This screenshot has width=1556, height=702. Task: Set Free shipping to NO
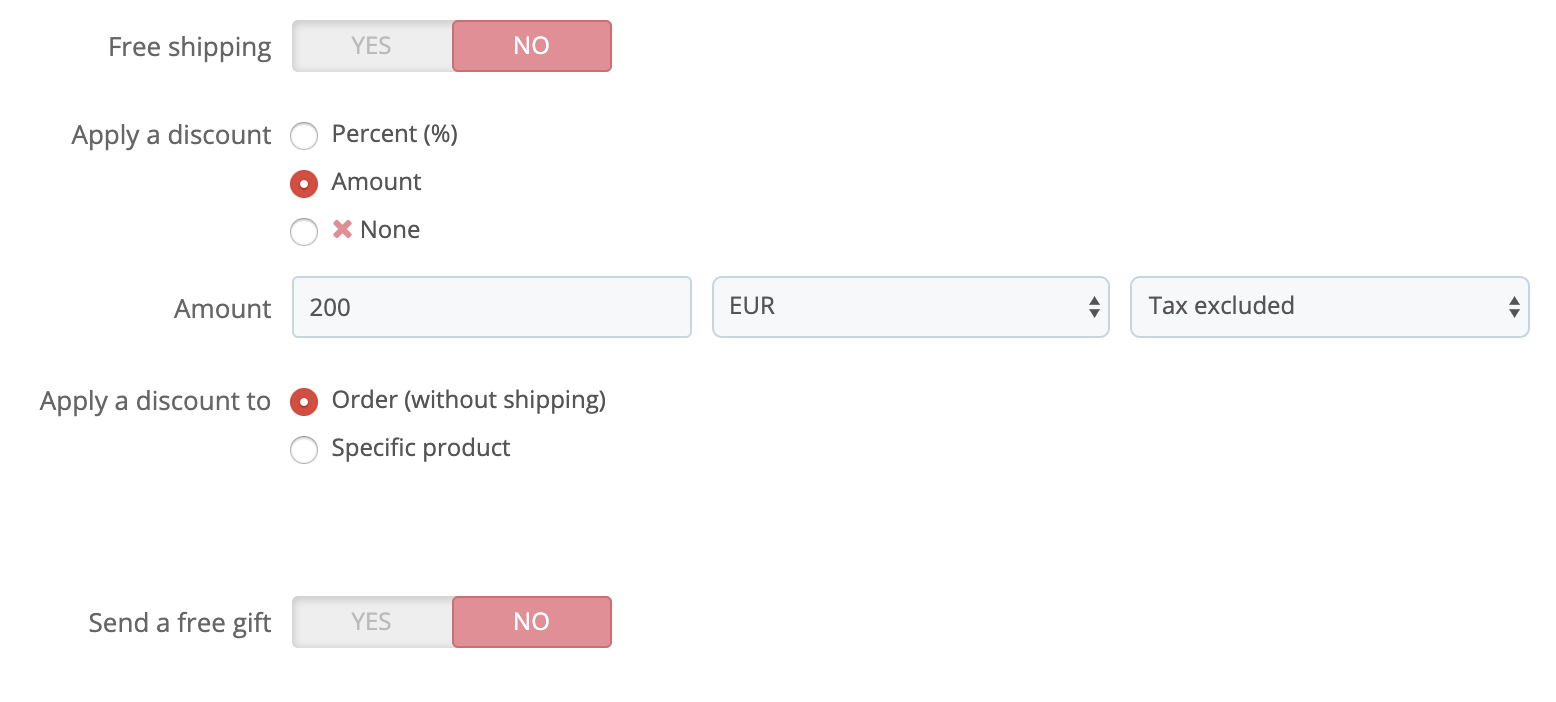click(x=531, y=46)
